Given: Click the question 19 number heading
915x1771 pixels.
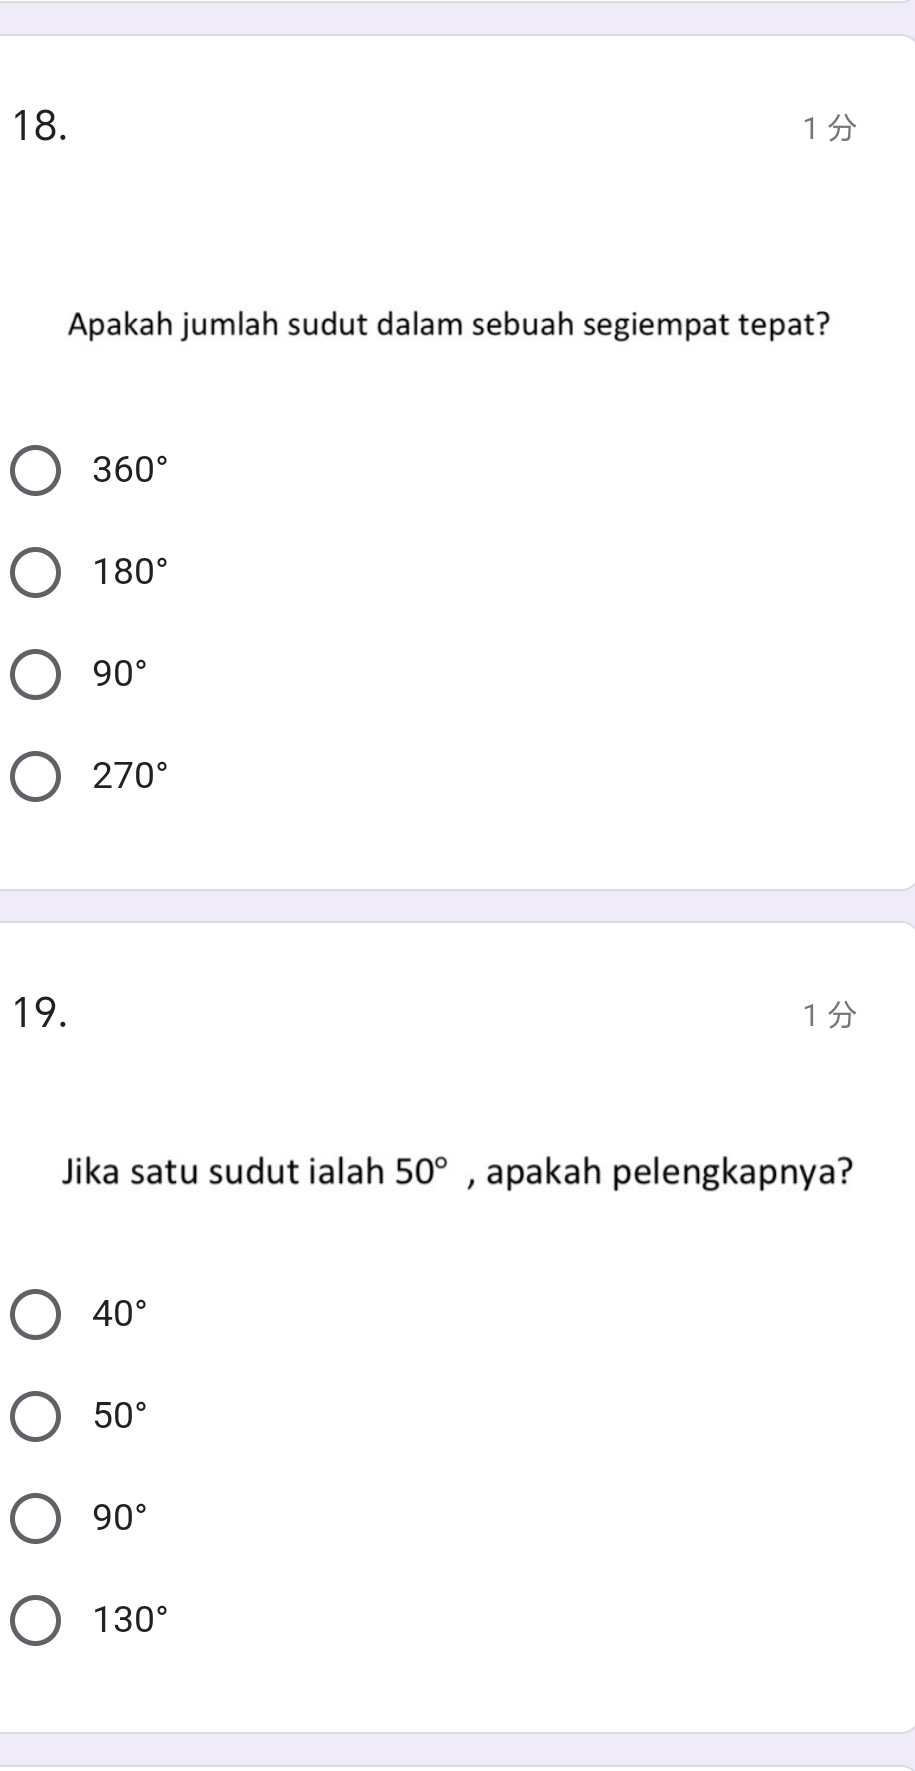Looking at the screenshot, I should coord(42,1013).
